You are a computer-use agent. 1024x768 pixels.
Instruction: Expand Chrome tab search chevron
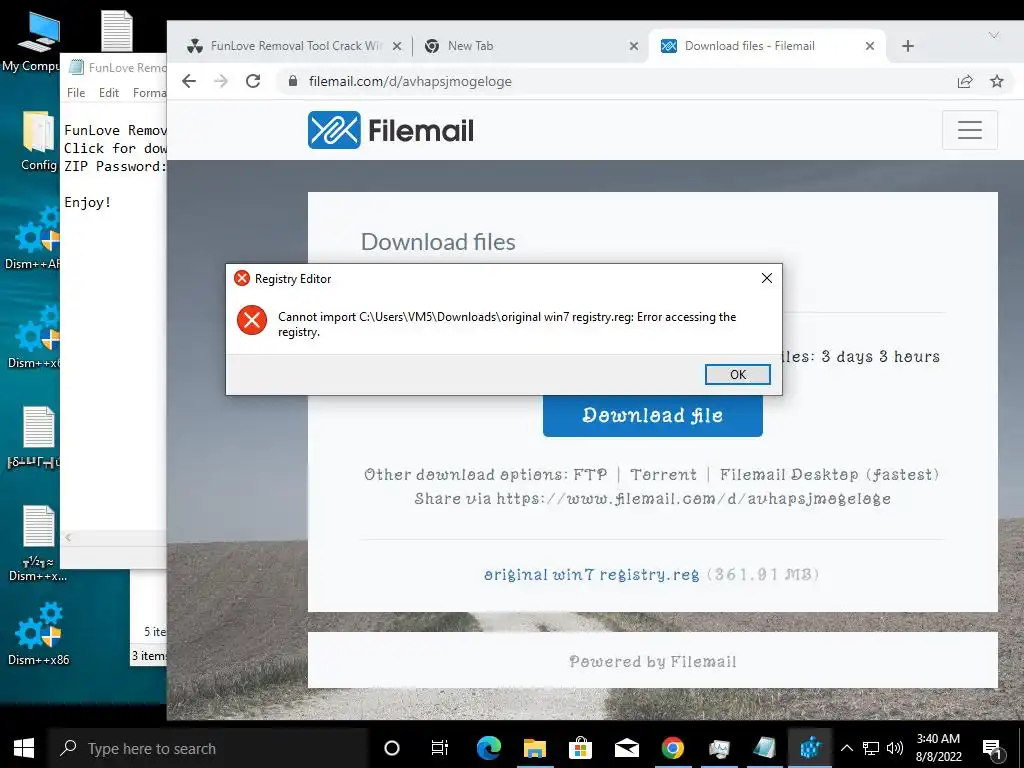tap(994, 35)
